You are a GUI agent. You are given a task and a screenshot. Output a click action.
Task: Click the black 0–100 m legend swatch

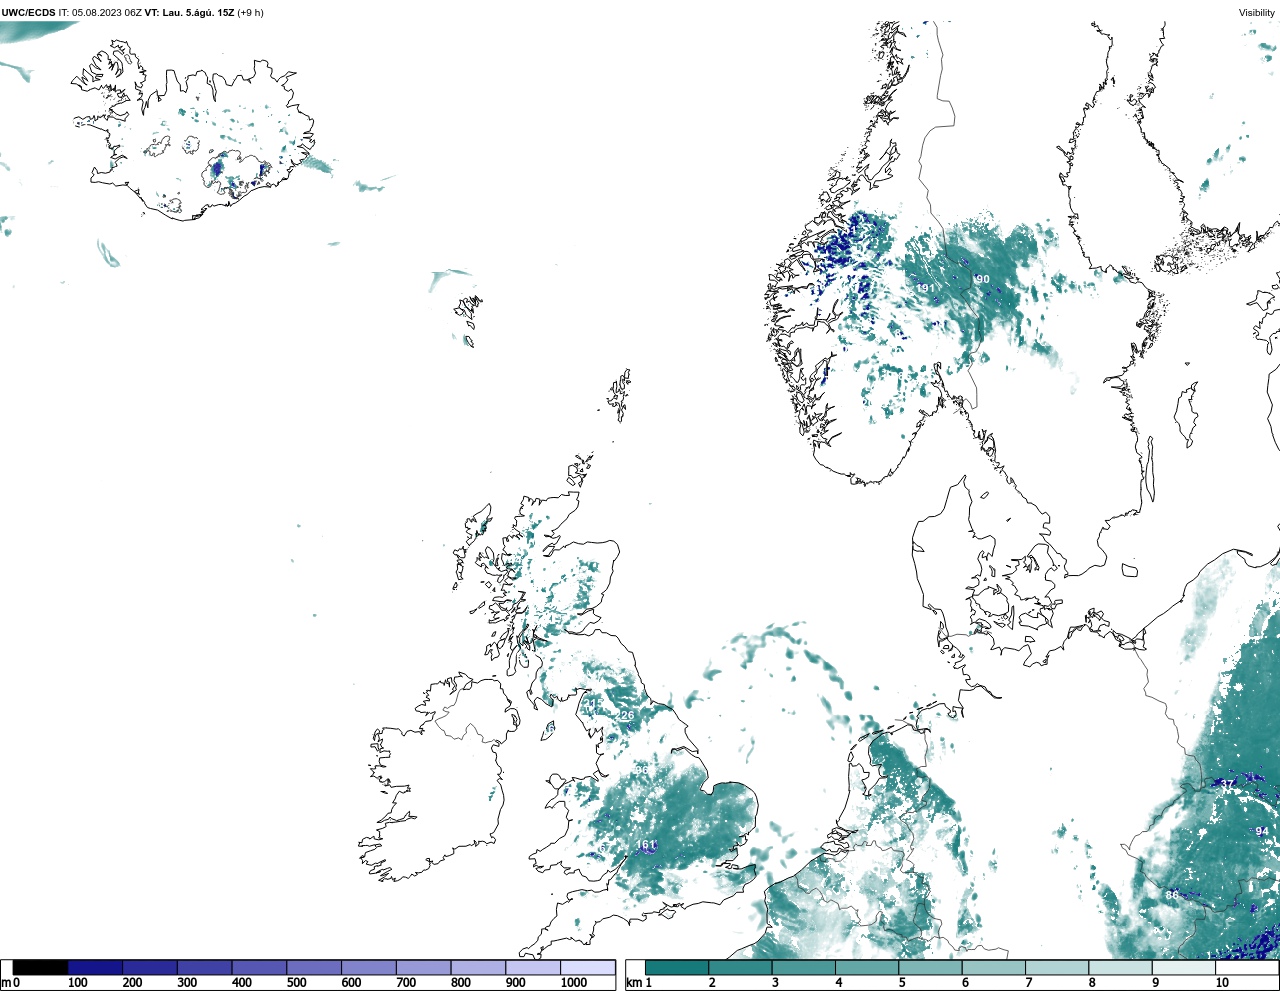pyautogui.click(x=41, y=968)
